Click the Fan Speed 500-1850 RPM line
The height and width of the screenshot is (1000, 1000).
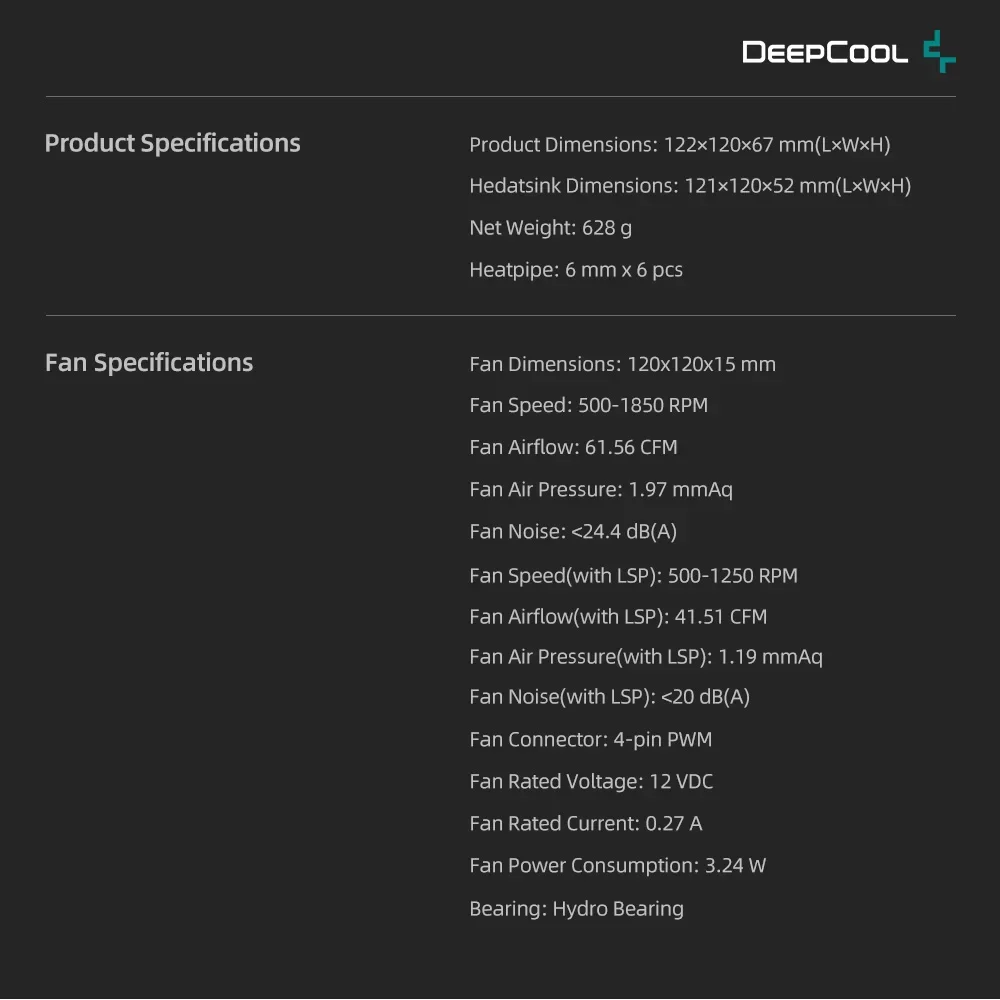pyautogui.click(x=588, y=405)
